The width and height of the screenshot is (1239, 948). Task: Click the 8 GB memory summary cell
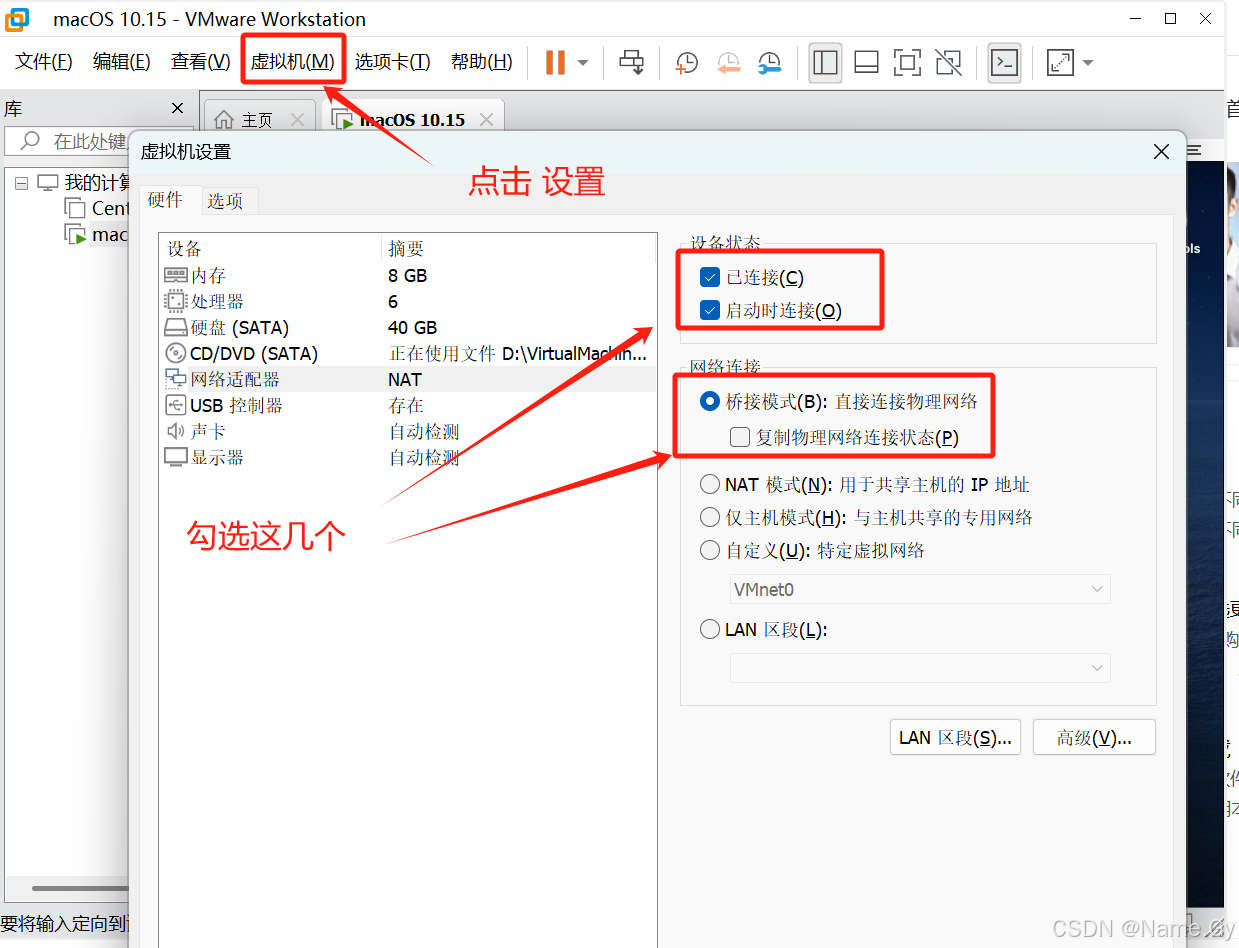click(x=408, y=275)
